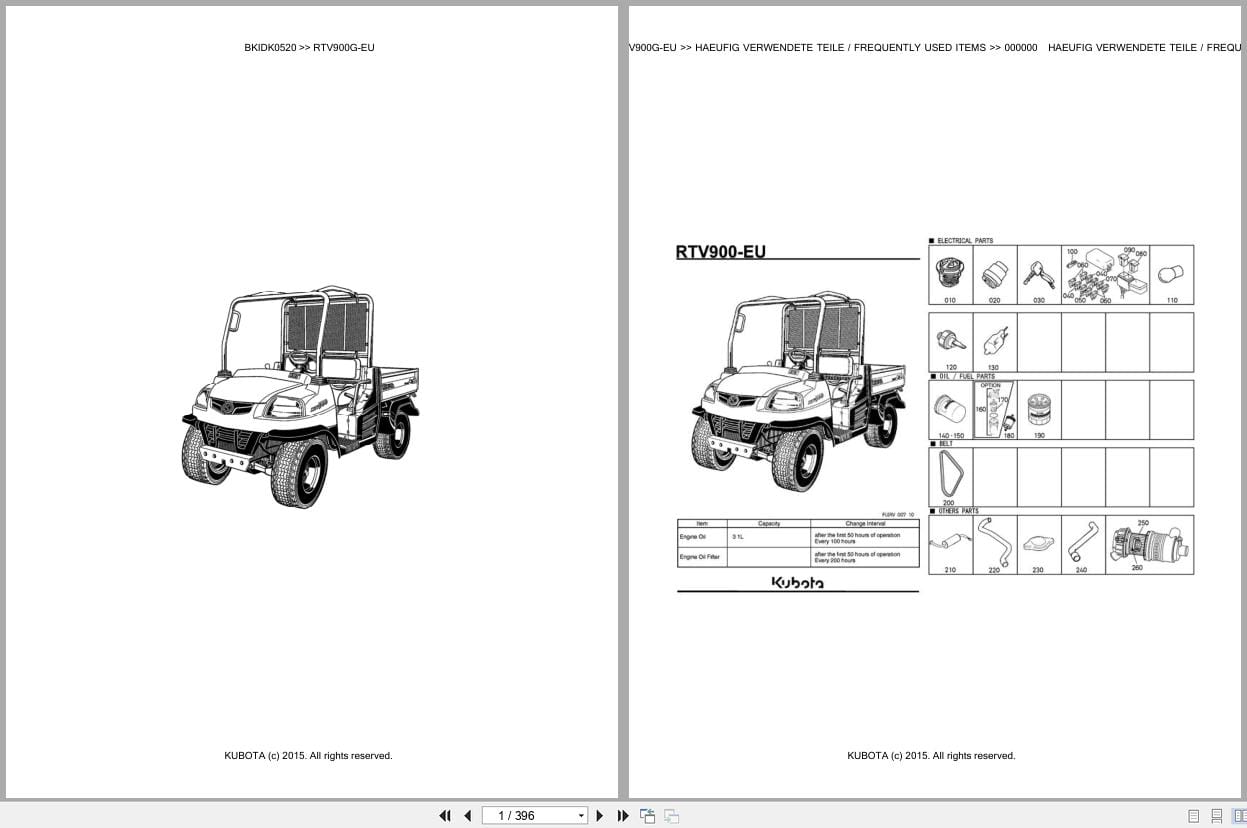
Task: Select the single page view icon
Action: point(1194,816)
